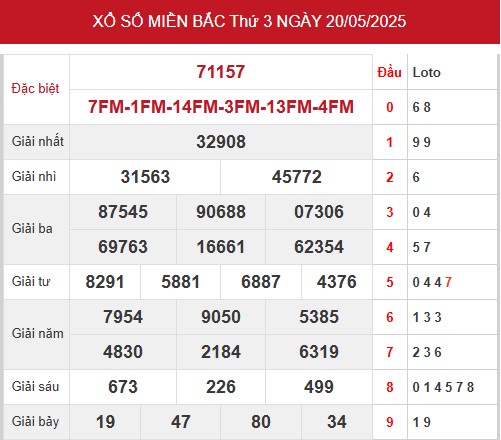Select third prize number 90688

click(x=221, y=212)
